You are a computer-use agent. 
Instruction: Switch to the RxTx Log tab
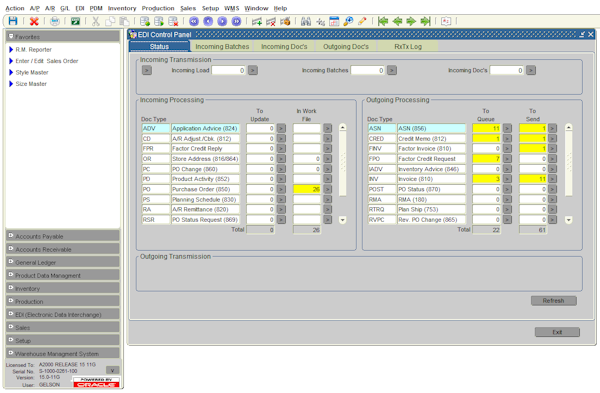point(408,46)
